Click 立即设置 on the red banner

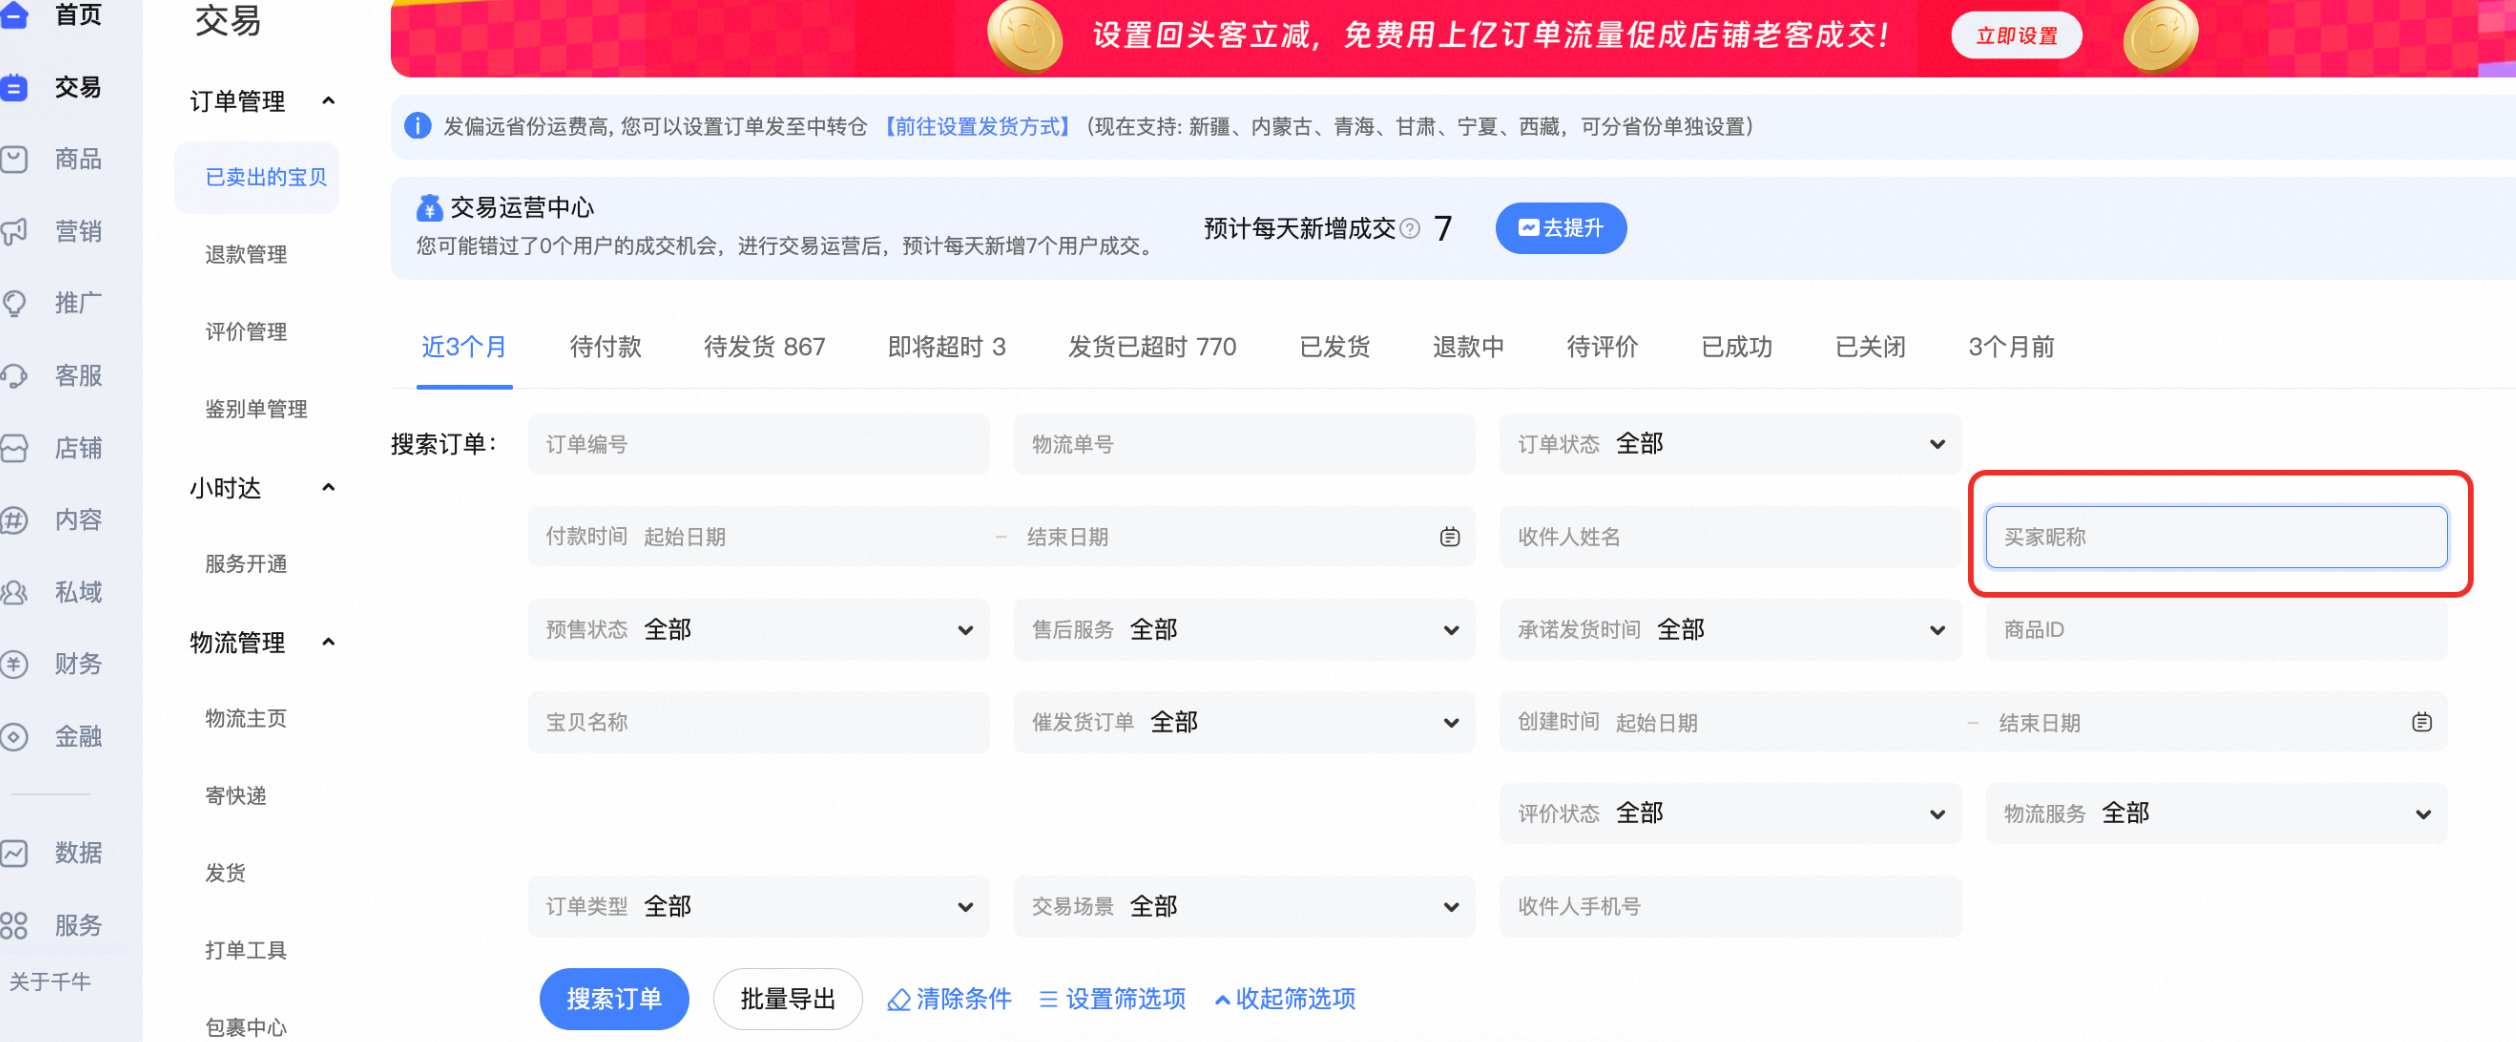[2017, 36]
